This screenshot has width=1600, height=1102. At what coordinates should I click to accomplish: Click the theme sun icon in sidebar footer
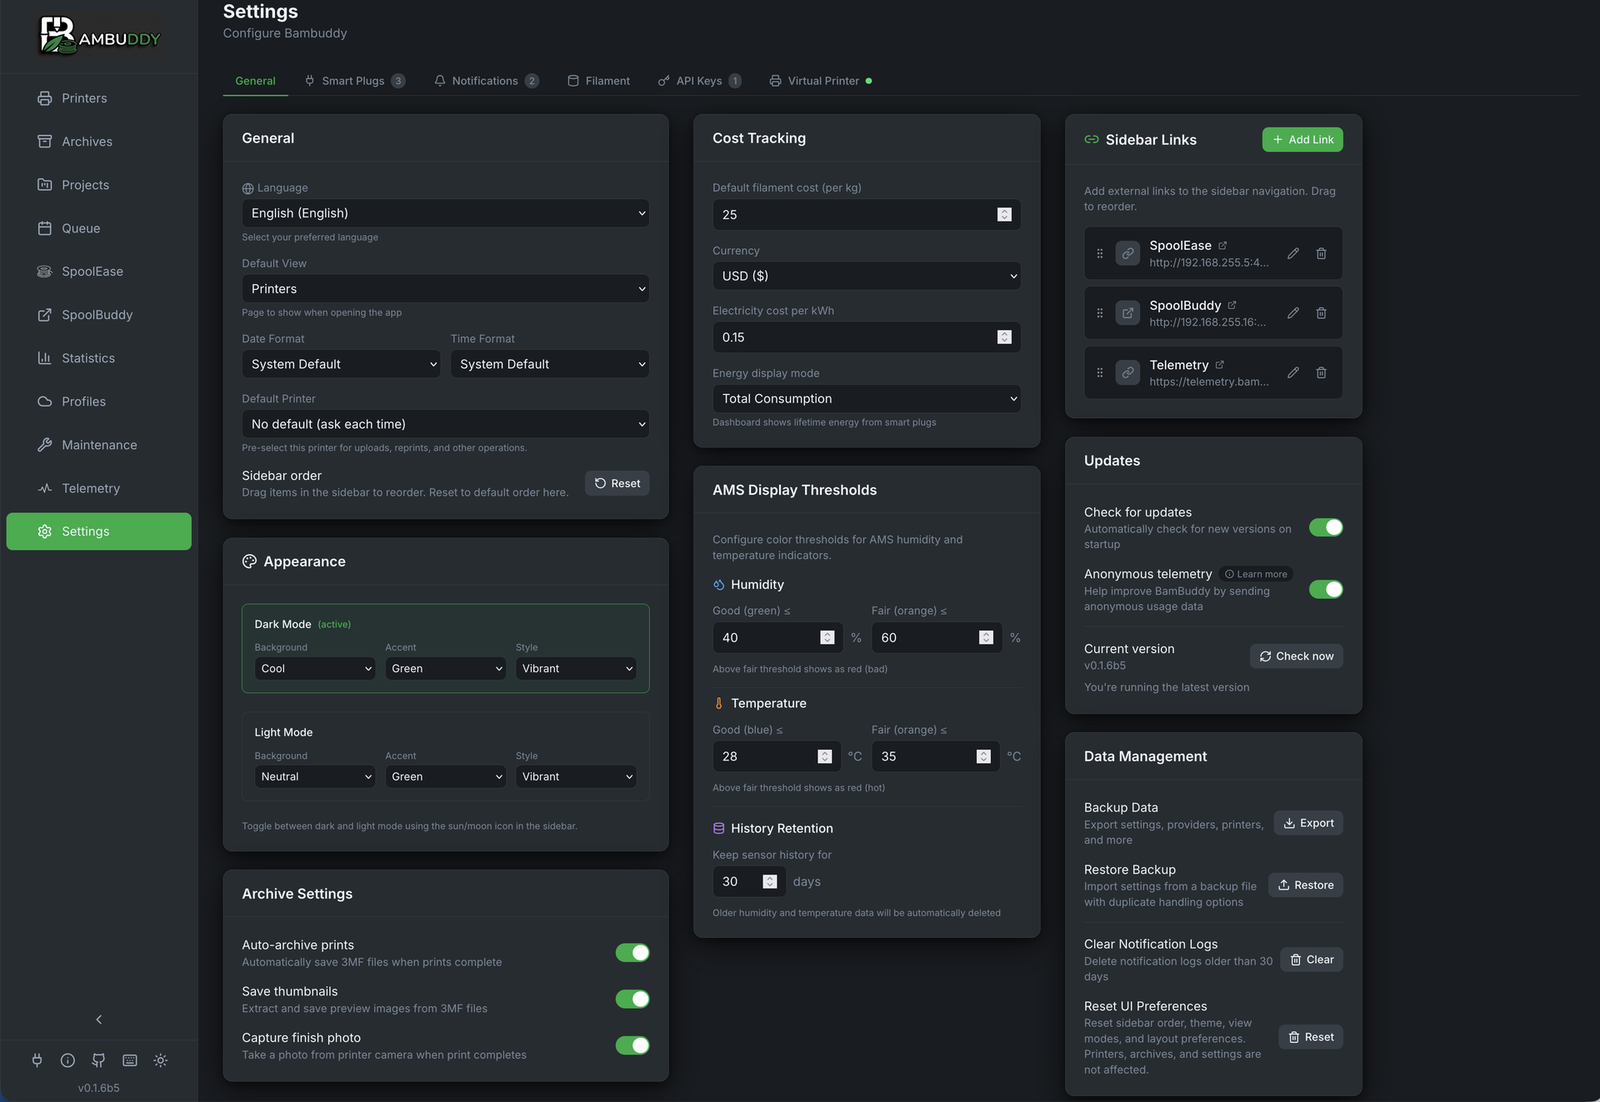[x=161, y=1060]
